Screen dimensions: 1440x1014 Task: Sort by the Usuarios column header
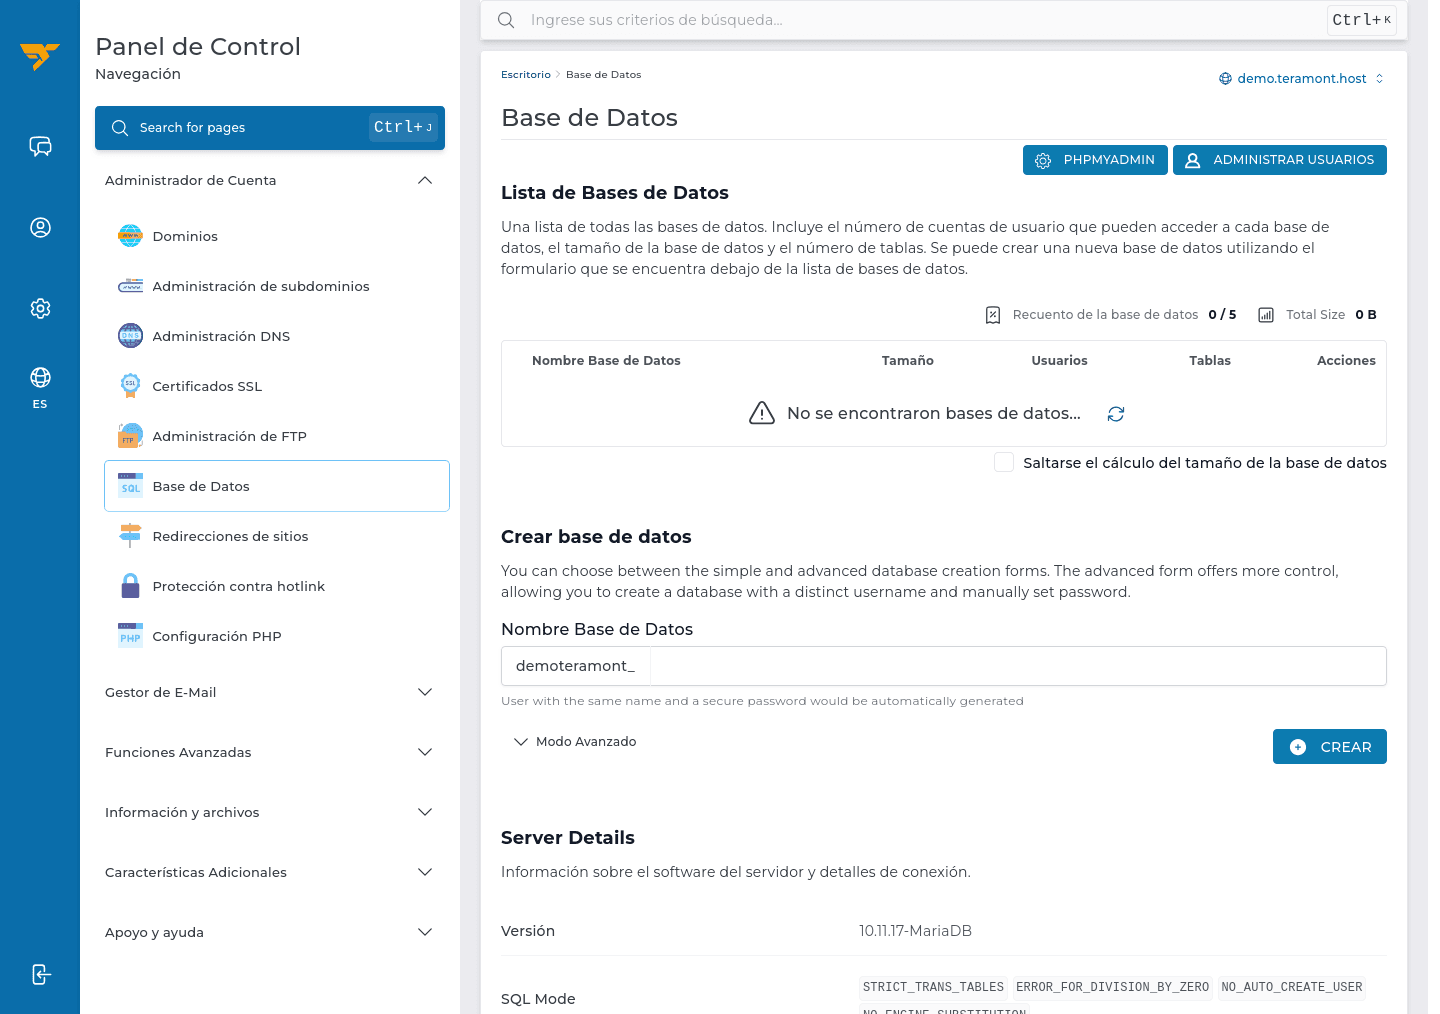pos(1059,361)
